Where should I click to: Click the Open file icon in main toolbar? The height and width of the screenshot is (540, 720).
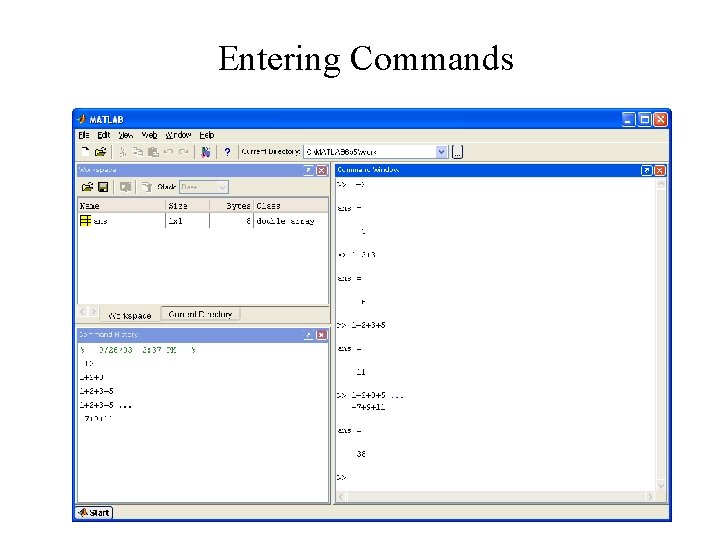(x=100, y=152)
